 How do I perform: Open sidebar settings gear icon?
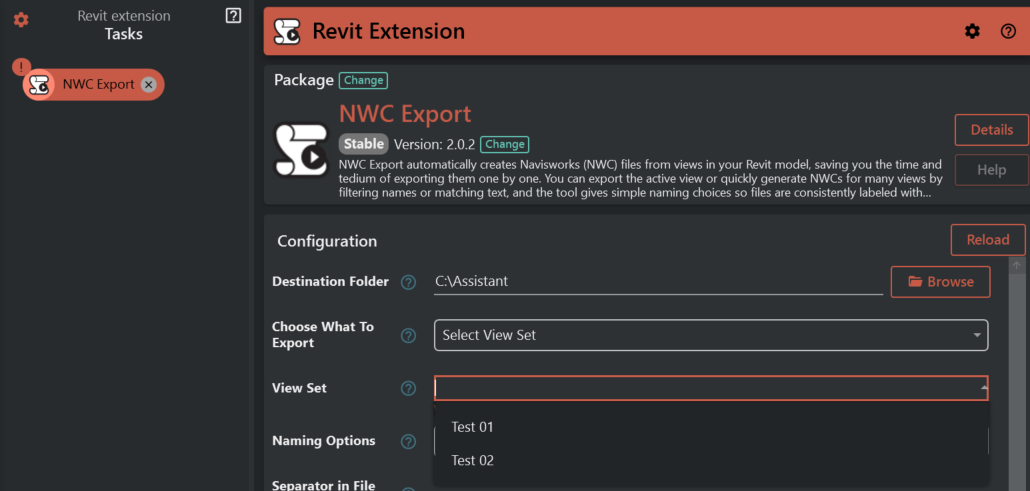(21, 20)
